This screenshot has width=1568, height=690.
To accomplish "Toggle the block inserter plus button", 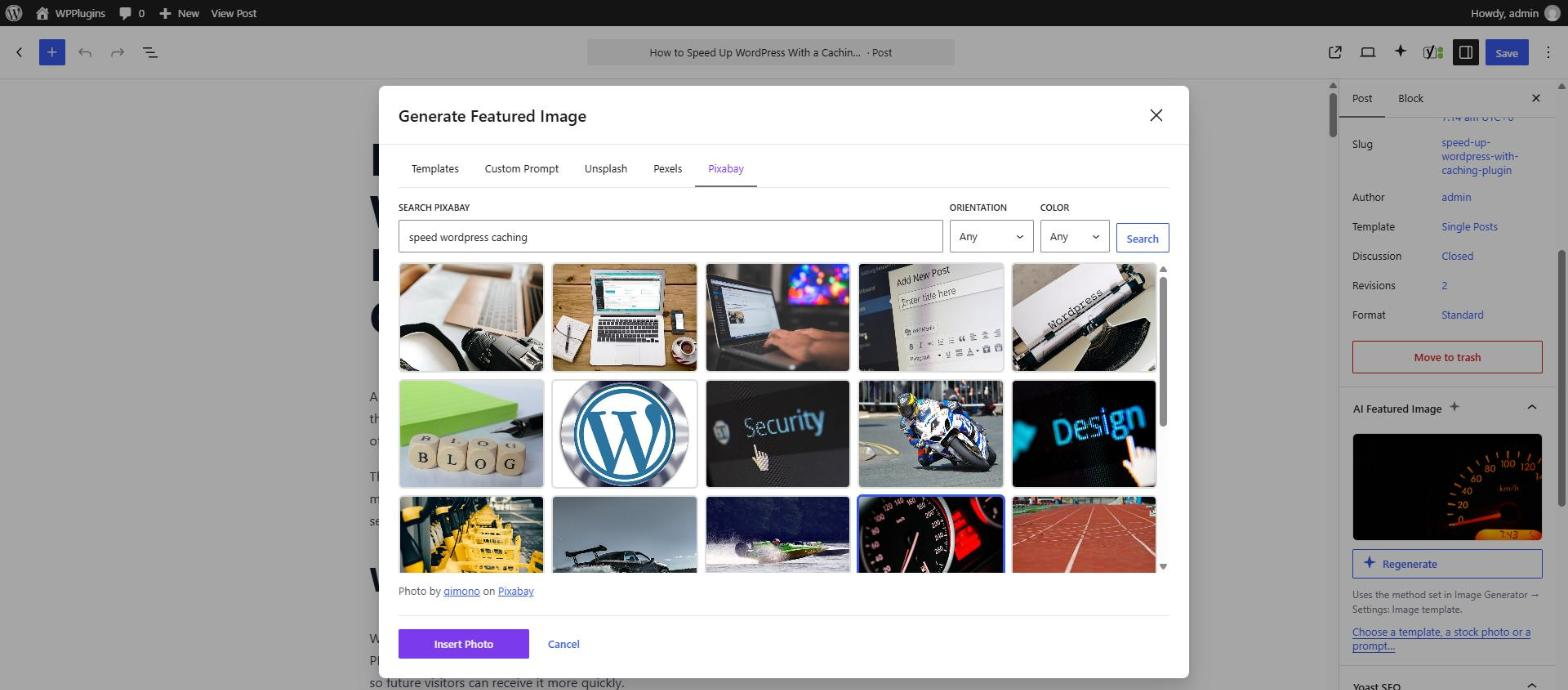I will click(x=52, y=52).
